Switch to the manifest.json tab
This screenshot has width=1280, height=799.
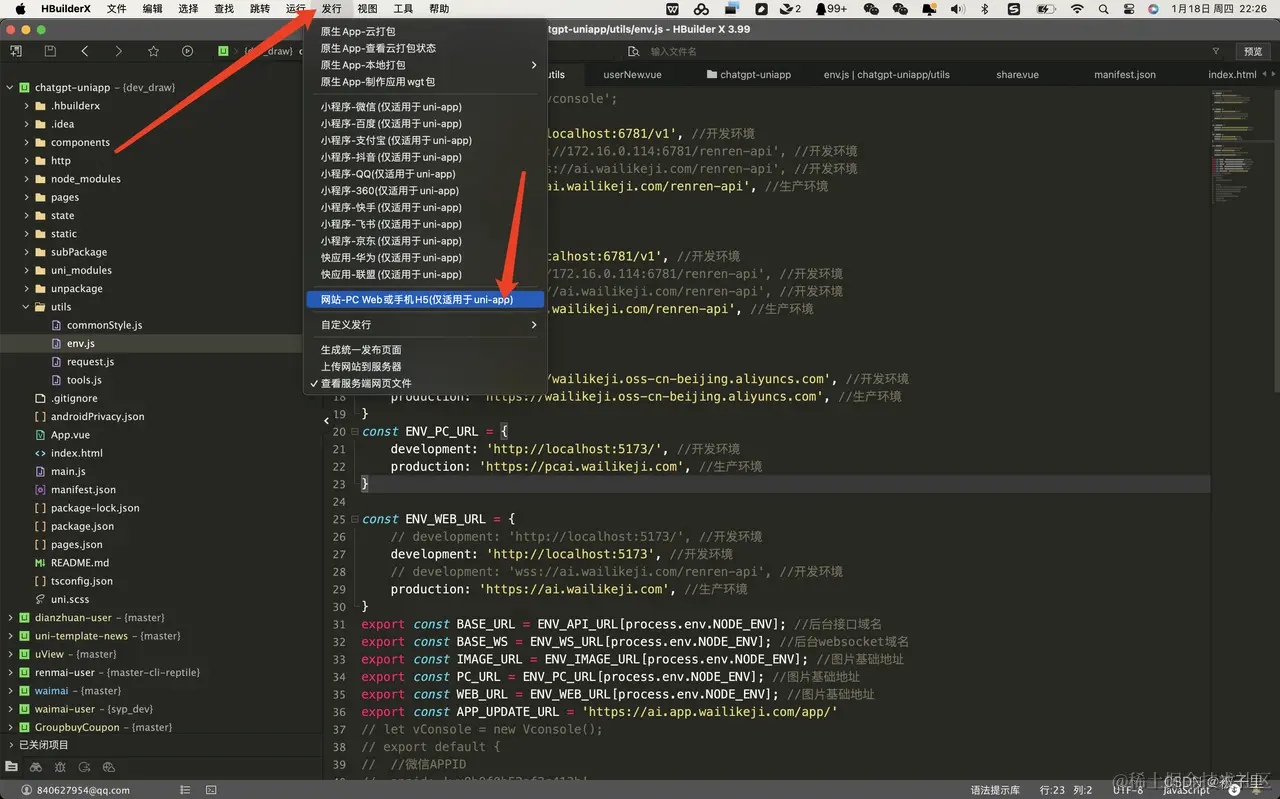(x=1124, y=74)
